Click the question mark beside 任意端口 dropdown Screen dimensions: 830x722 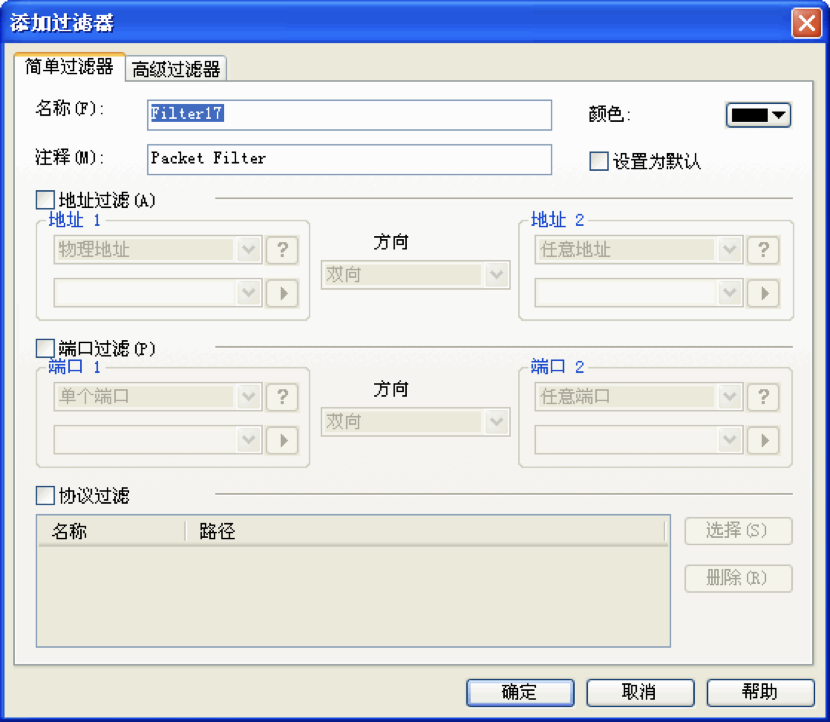[763, 396]
